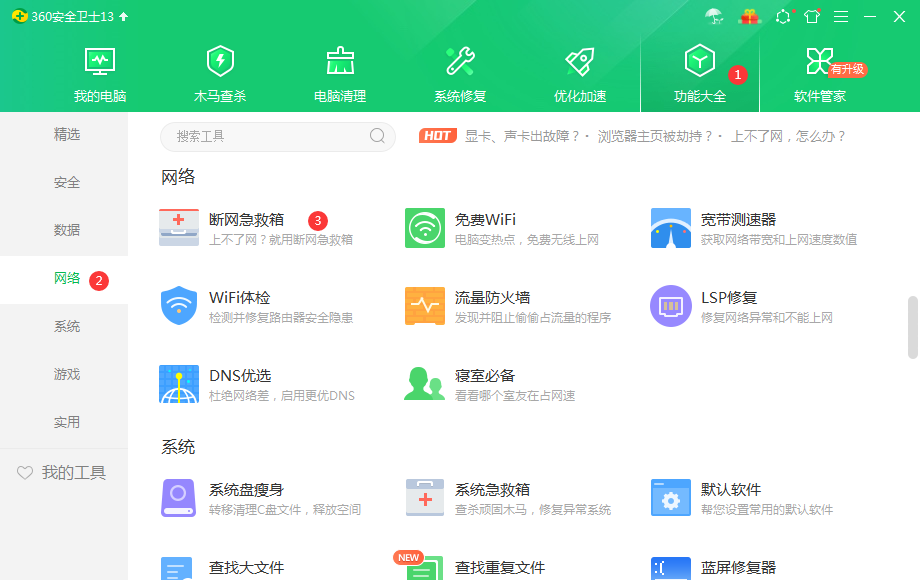Image resolution: width=920 pixels, height=580 pixels.
Task: Click the umbrella protection icon in titlebar
Action: click(x=714, y=16)
